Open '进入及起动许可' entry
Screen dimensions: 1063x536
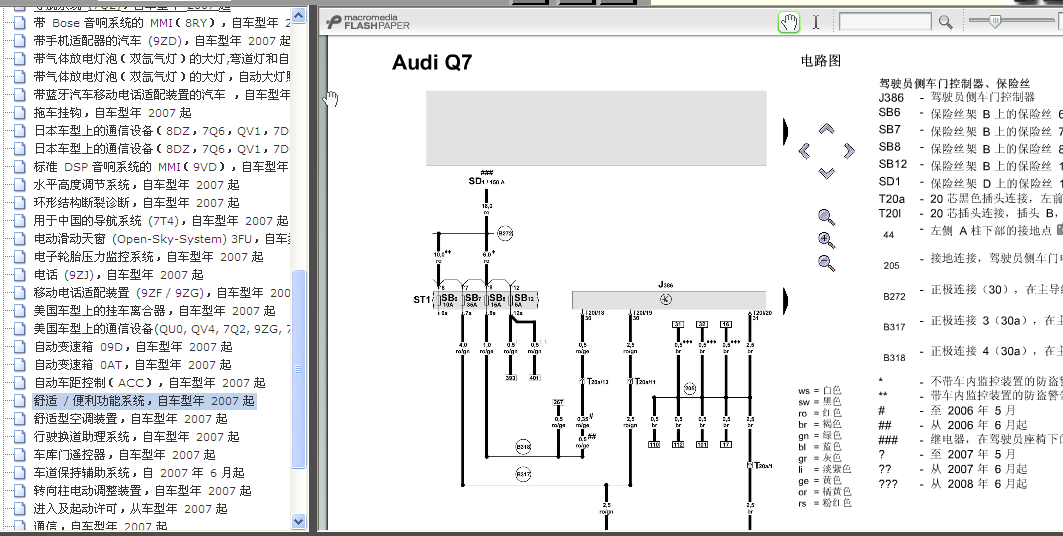[x=130, y=508]
